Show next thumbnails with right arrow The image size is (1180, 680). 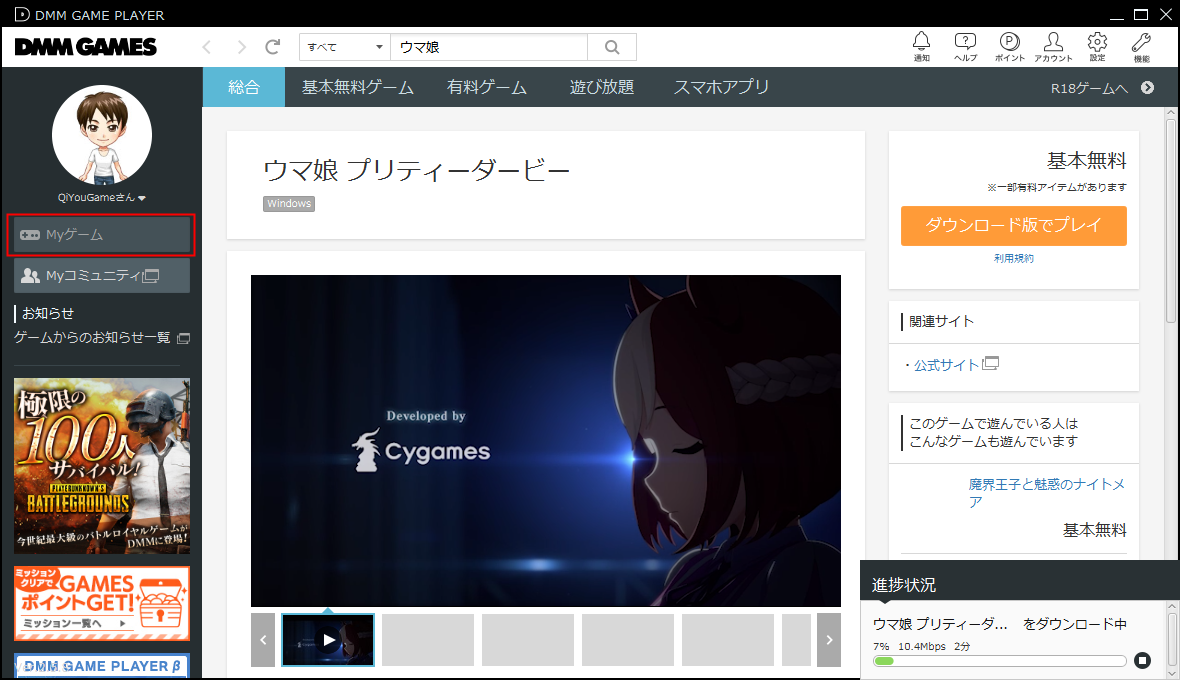[x=829, y=640]
